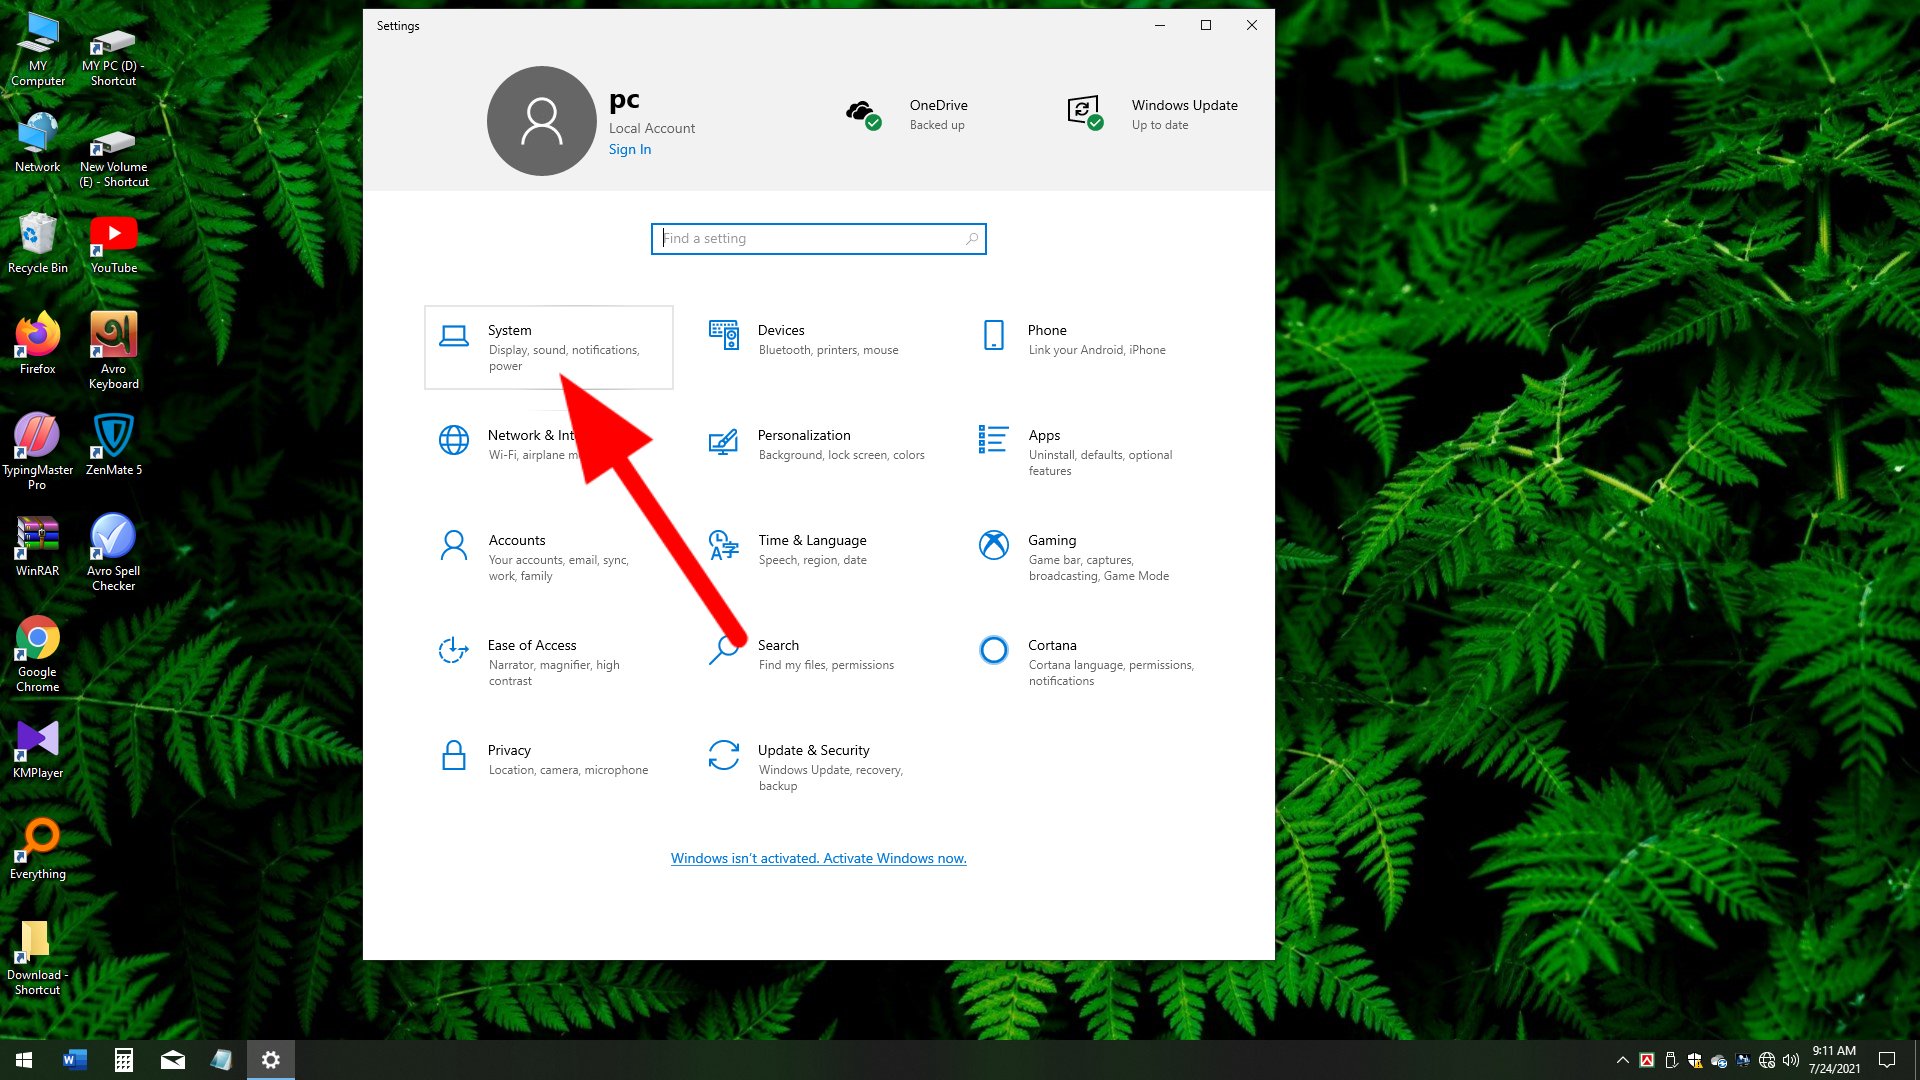Open Personalization settings icon

point(724,441)
